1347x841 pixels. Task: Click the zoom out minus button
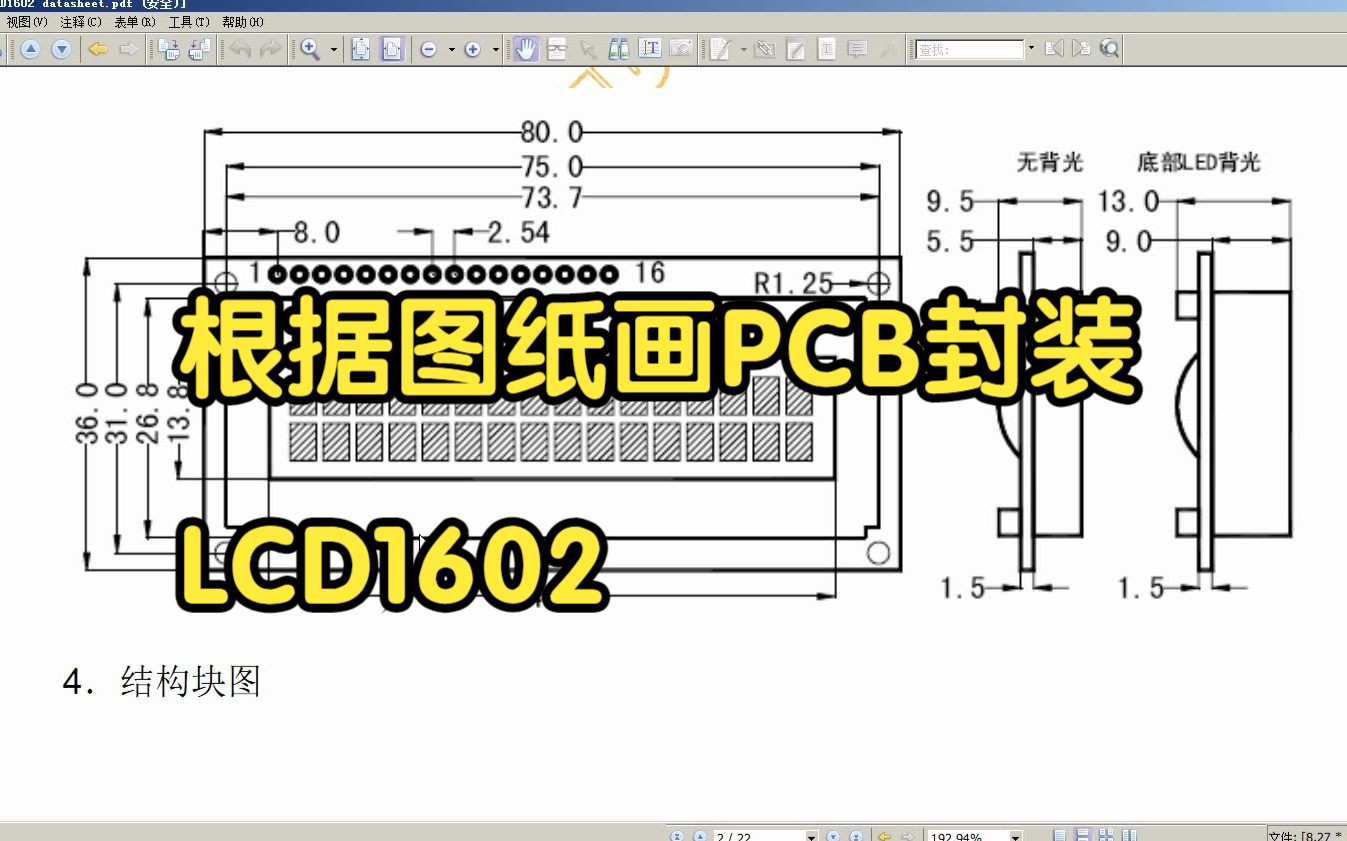(x=429, y=49)
